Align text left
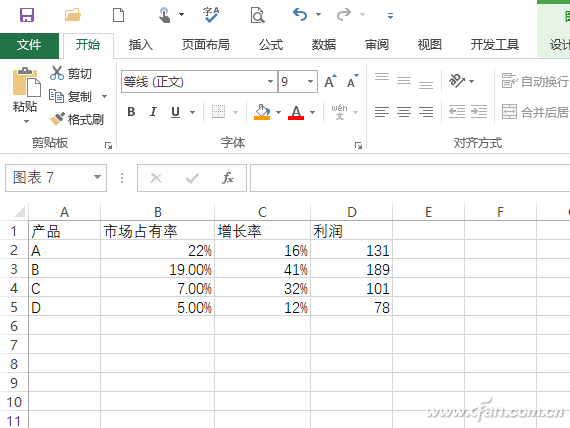The height and width of the screenshot is (428, 570). point(382,112)
